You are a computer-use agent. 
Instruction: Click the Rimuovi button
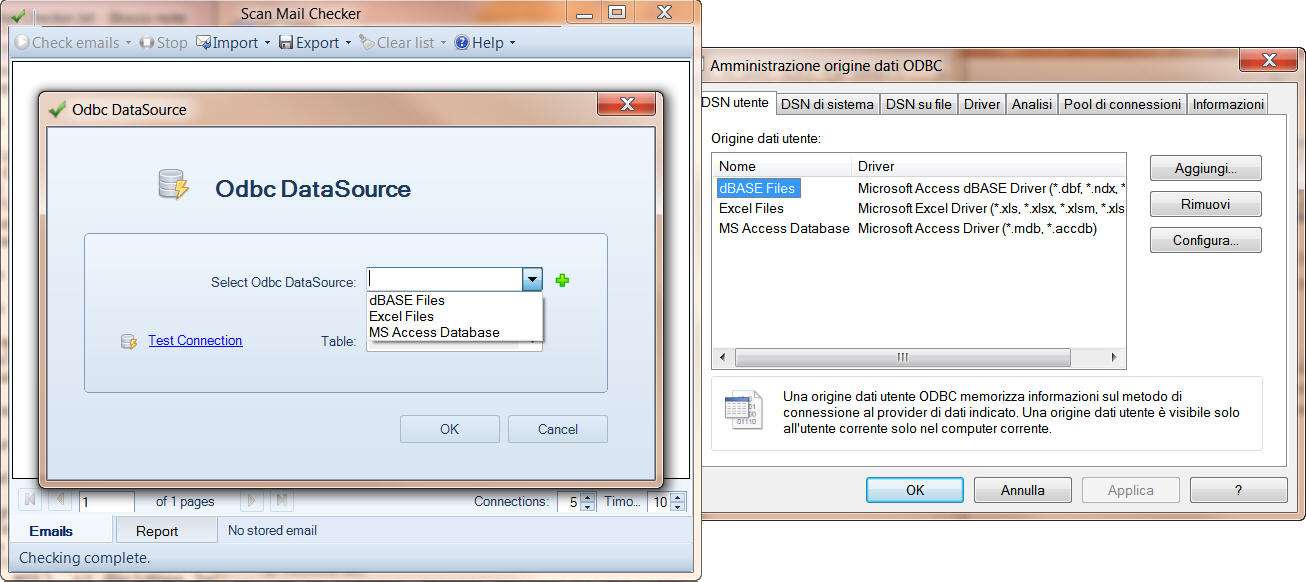coord(1205,204)
